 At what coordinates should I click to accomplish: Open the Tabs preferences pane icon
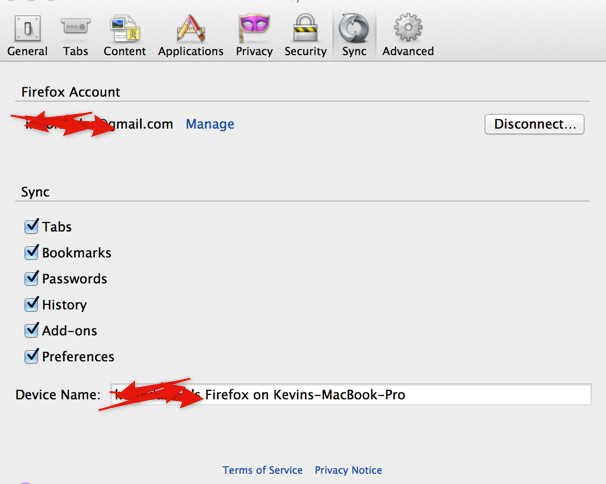75,28
